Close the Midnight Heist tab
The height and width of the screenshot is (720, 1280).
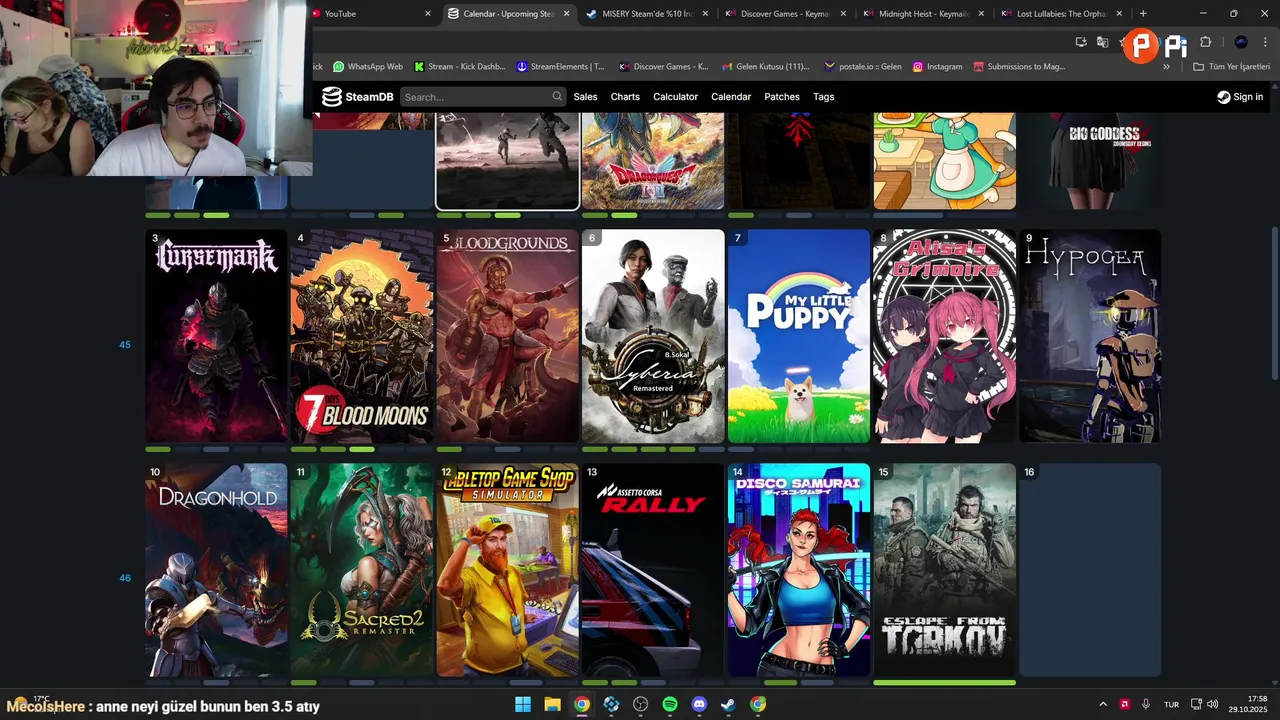[981, 13]
